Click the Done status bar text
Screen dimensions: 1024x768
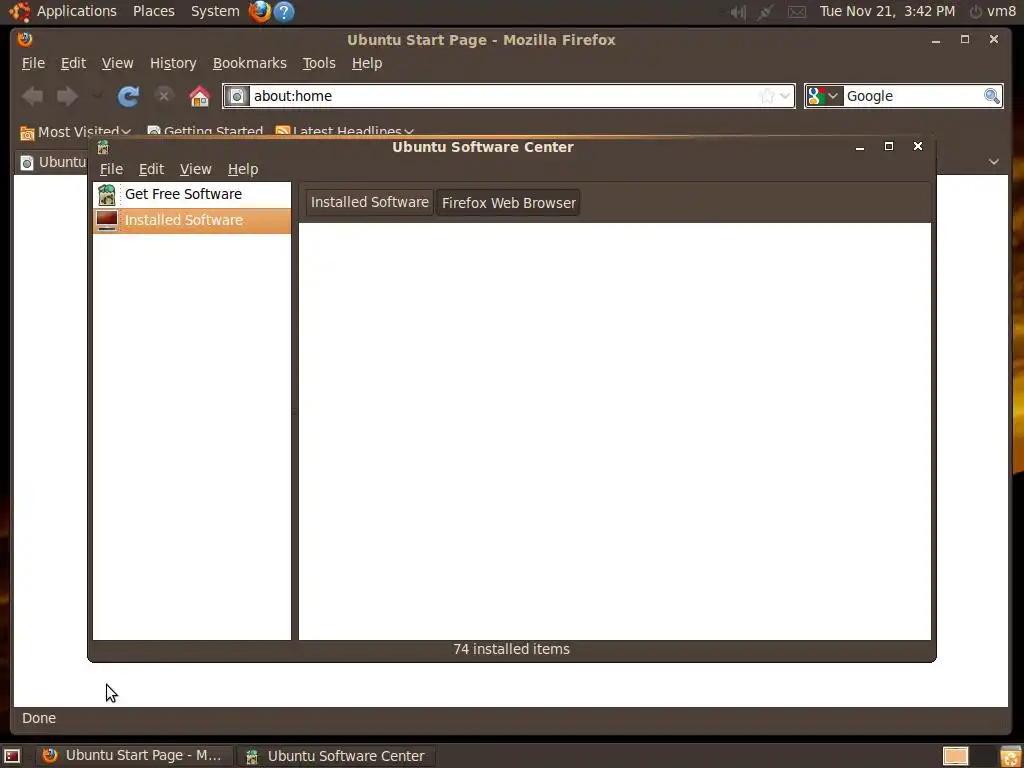(x=39, y=718)
